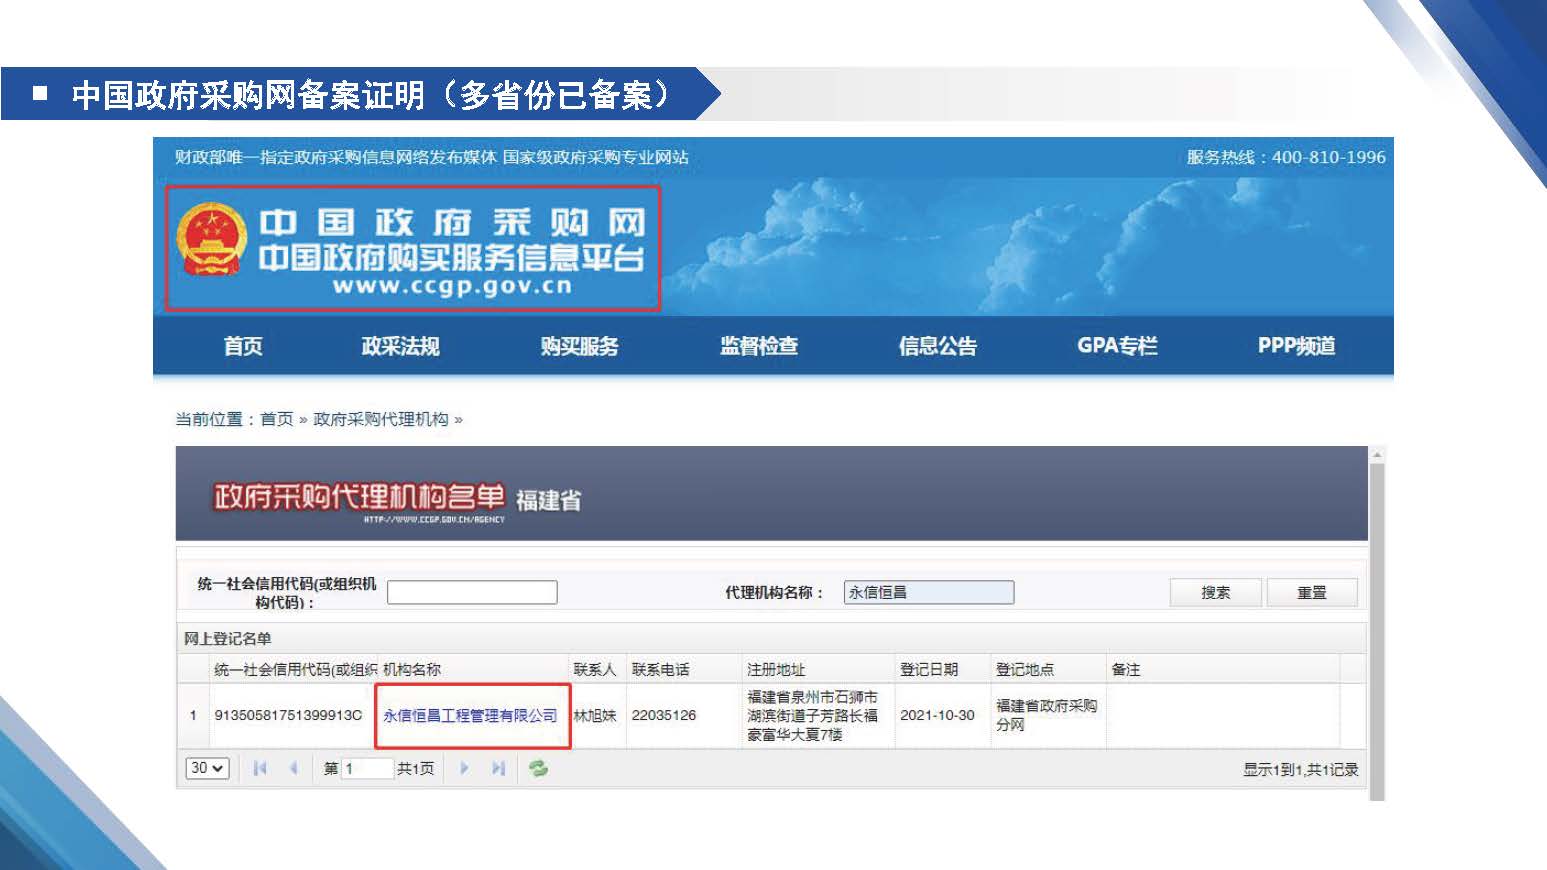Click the 重置 reset button
This screenshot has height=870, width=1547.
tap(1312, 592)
